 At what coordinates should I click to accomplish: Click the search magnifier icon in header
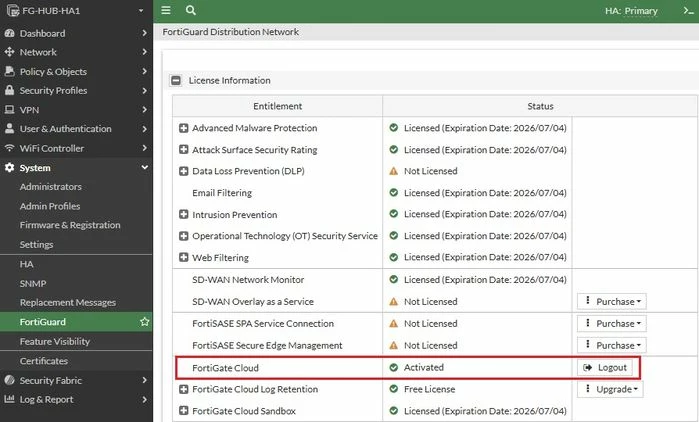(x=191, y=10)
